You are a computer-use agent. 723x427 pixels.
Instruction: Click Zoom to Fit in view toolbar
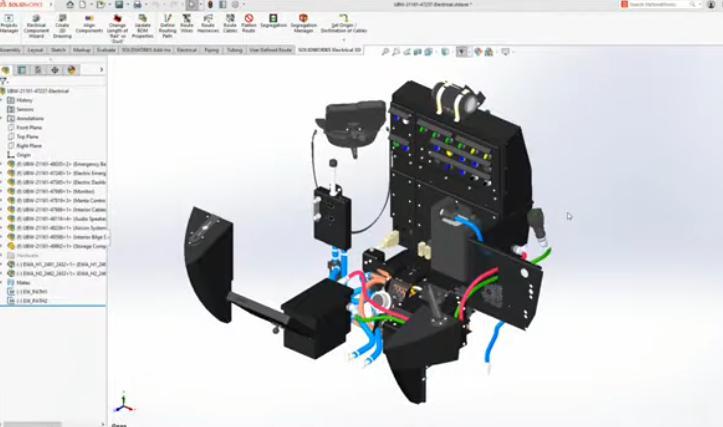385,52
